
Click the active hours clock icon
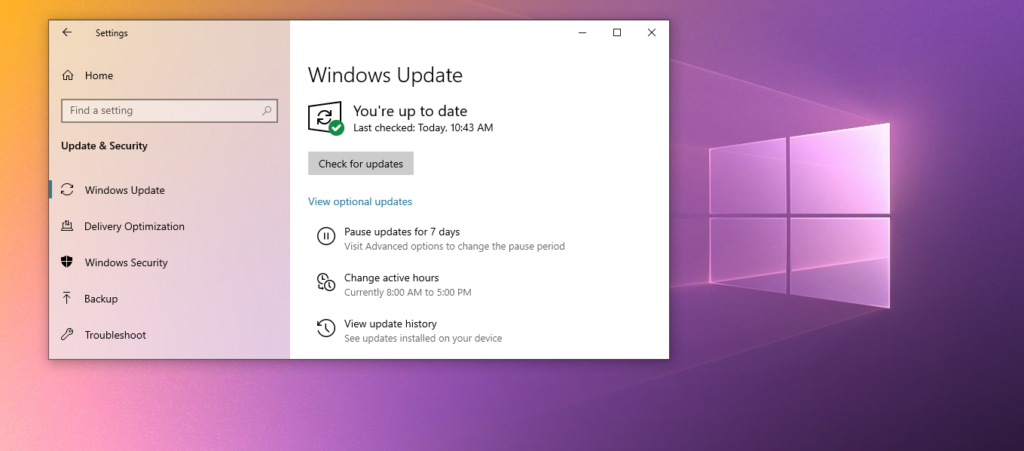tap(326, 282)
